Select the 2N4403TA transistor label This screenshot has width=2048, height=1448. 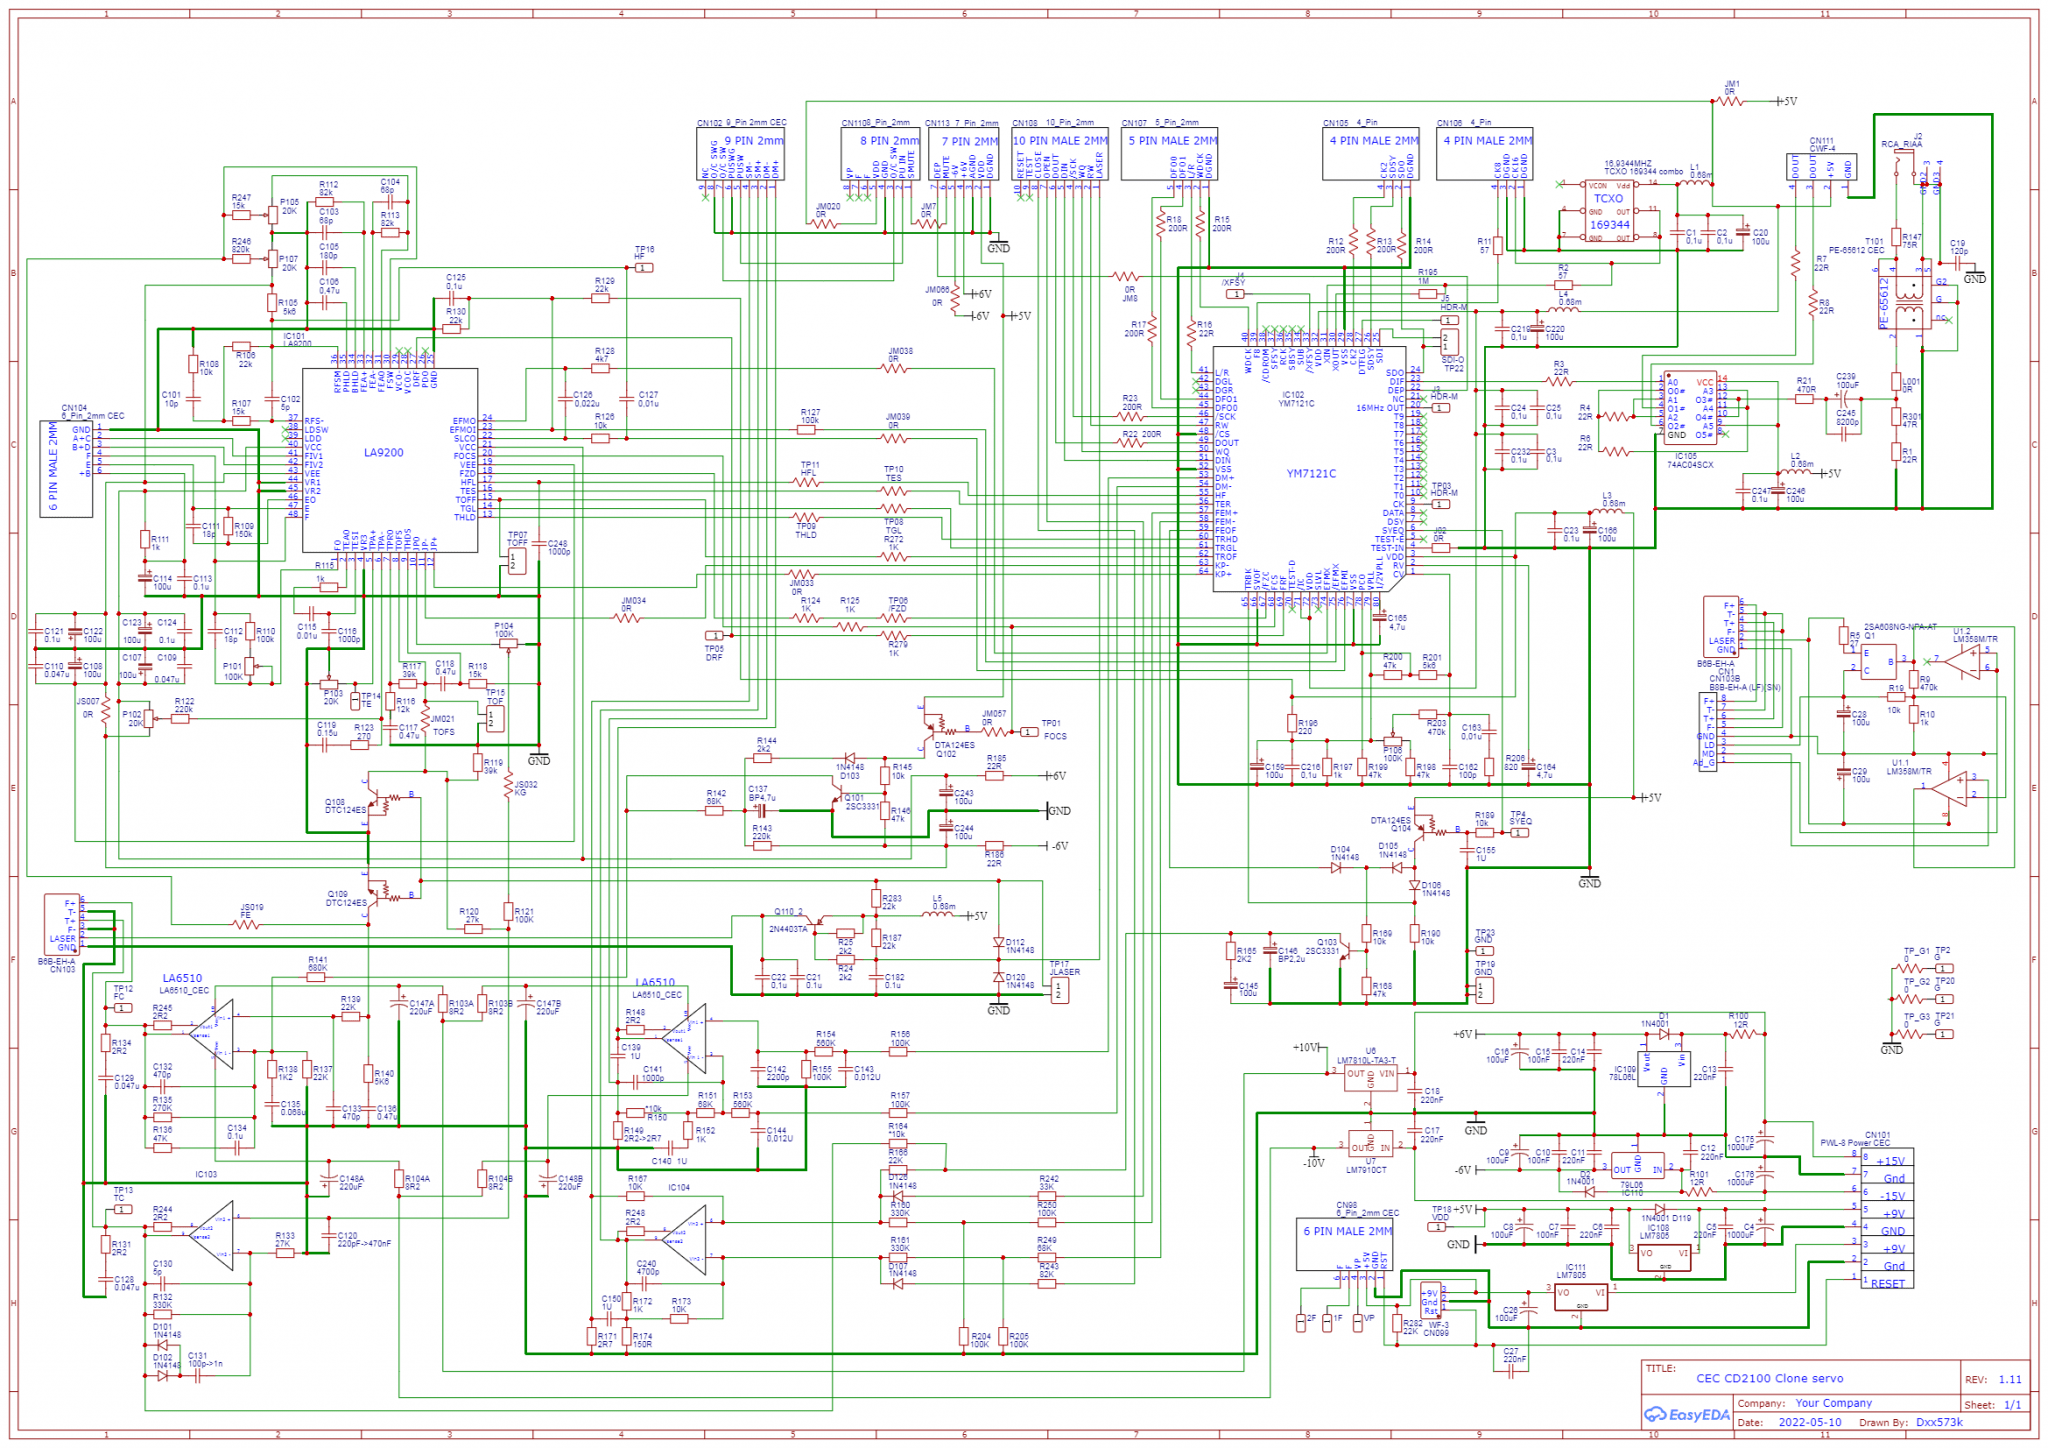pyautogui.click(x=788, y=929)
